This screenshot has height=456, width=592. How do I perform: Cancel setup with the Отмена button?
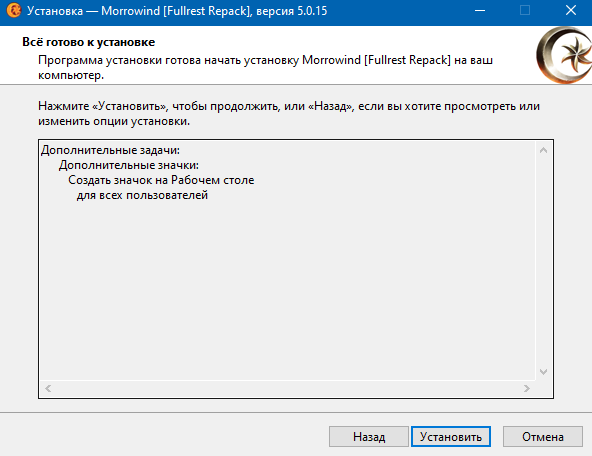tap(543, 436)
